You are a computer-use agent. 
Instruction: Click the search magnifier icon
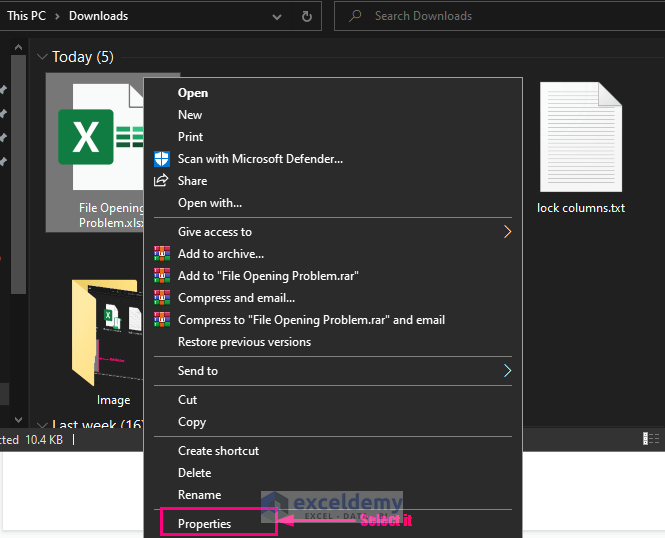[355, 16]
